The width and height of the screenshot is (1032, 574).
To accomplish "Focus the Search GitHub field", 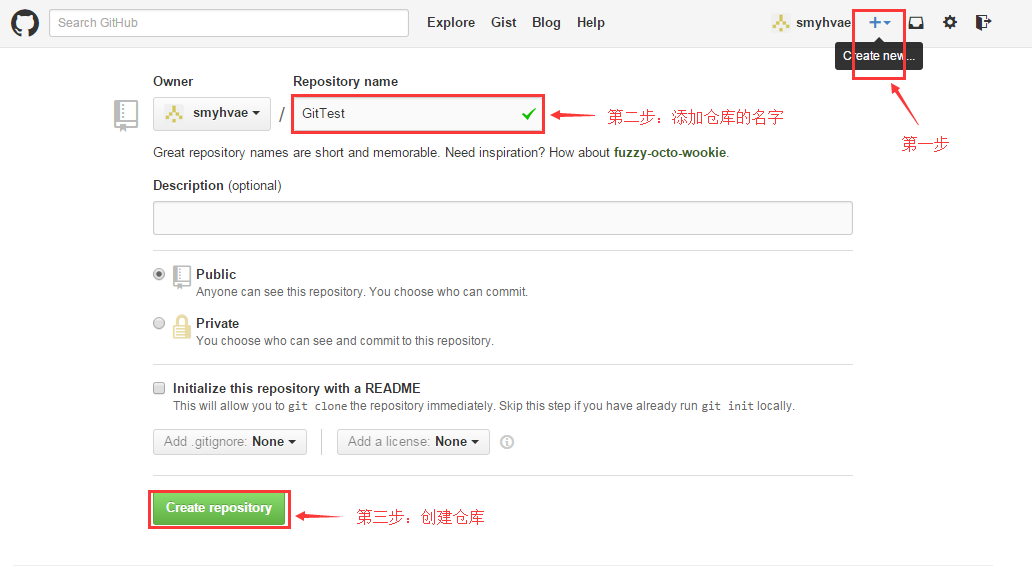I will click(x=228, y=23).
